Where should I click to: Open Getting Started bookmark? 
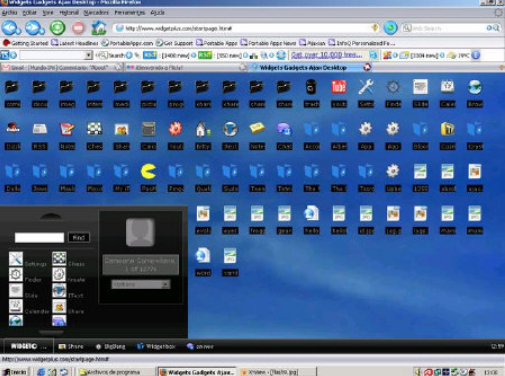pyautogui.click(x=25, y=43)
